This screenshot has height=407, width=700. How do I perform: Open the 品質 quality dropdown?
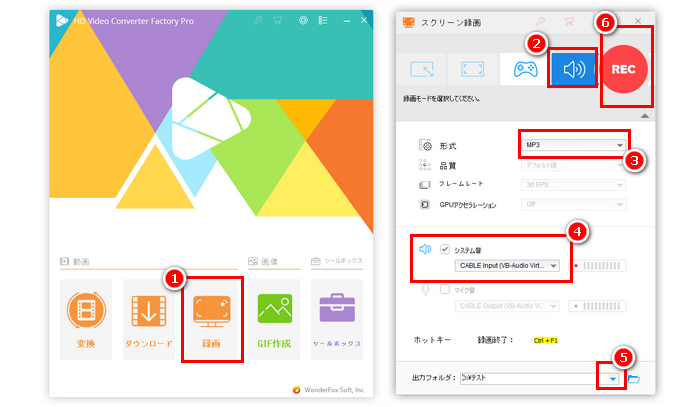tap(573, 165)
